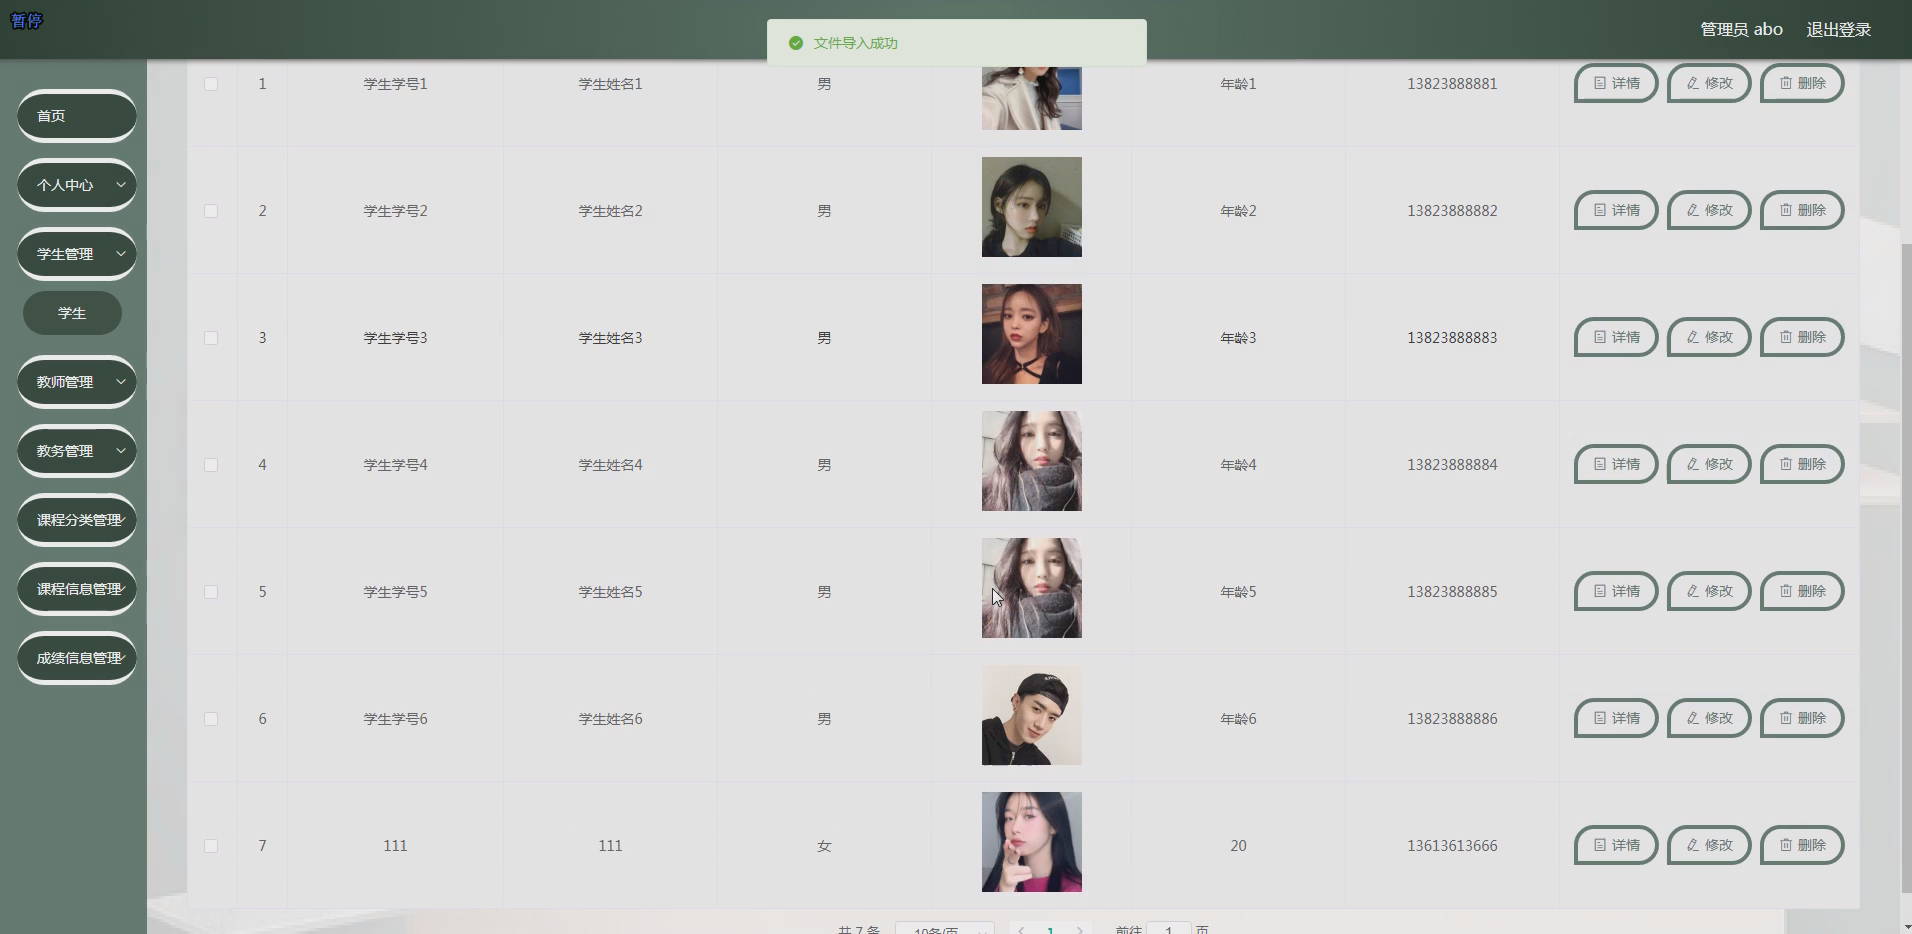Image resolution: width=1912 pixels, height=934 pixels.
Task: Tick checkbox for row 7
Action: pyautogui.click(x=211, y=846)
